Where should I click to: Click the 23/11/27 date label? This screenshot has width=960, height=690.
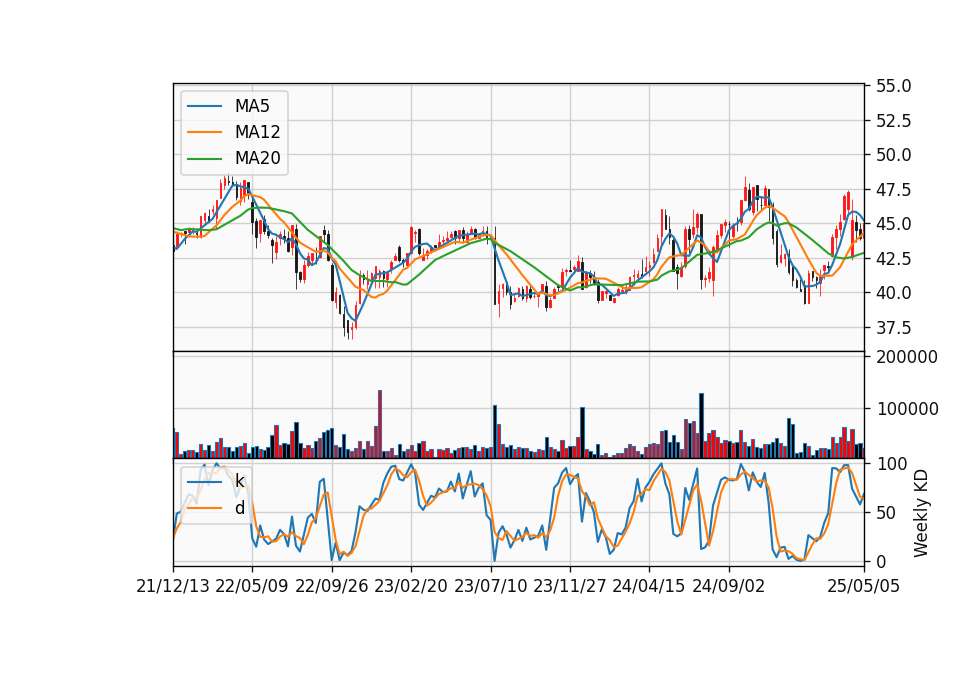click(570, 586)
